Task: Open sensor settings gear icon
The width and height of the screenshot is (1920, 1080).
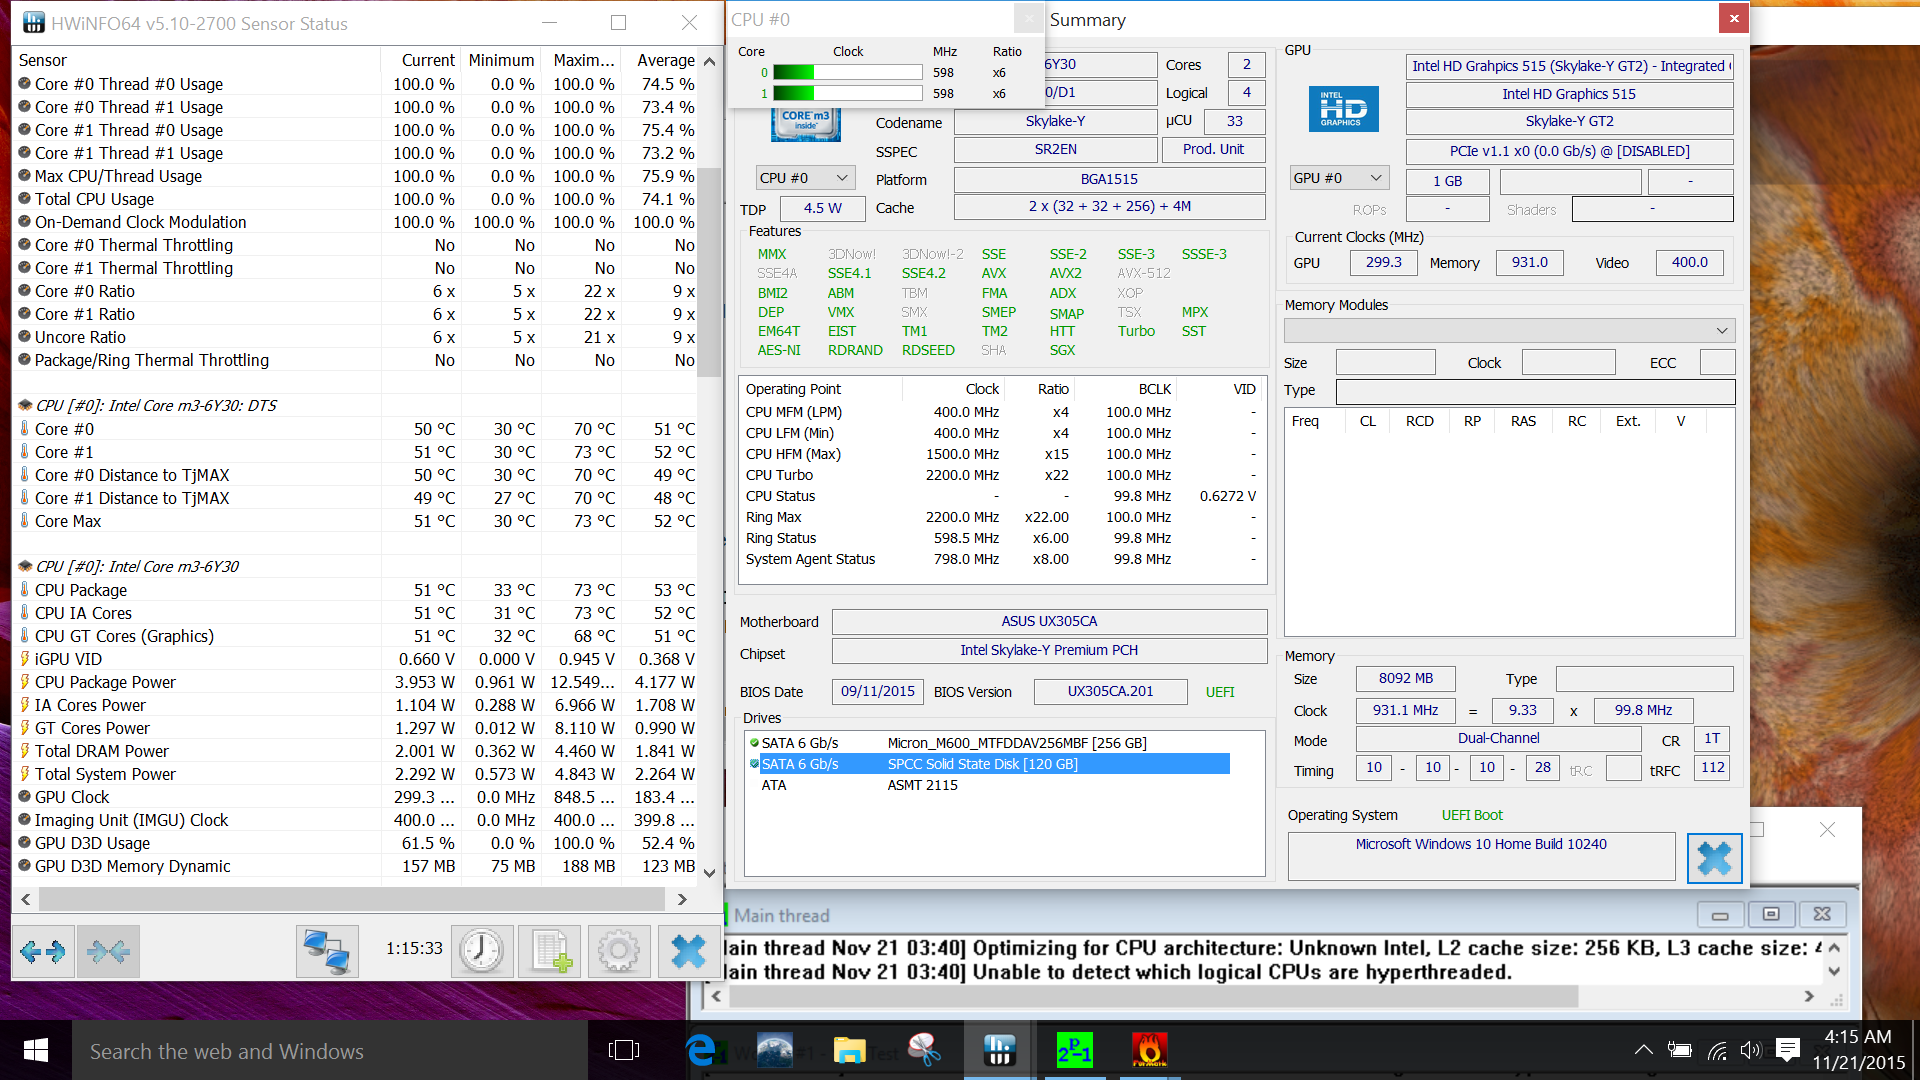Action: pos(618,951)
